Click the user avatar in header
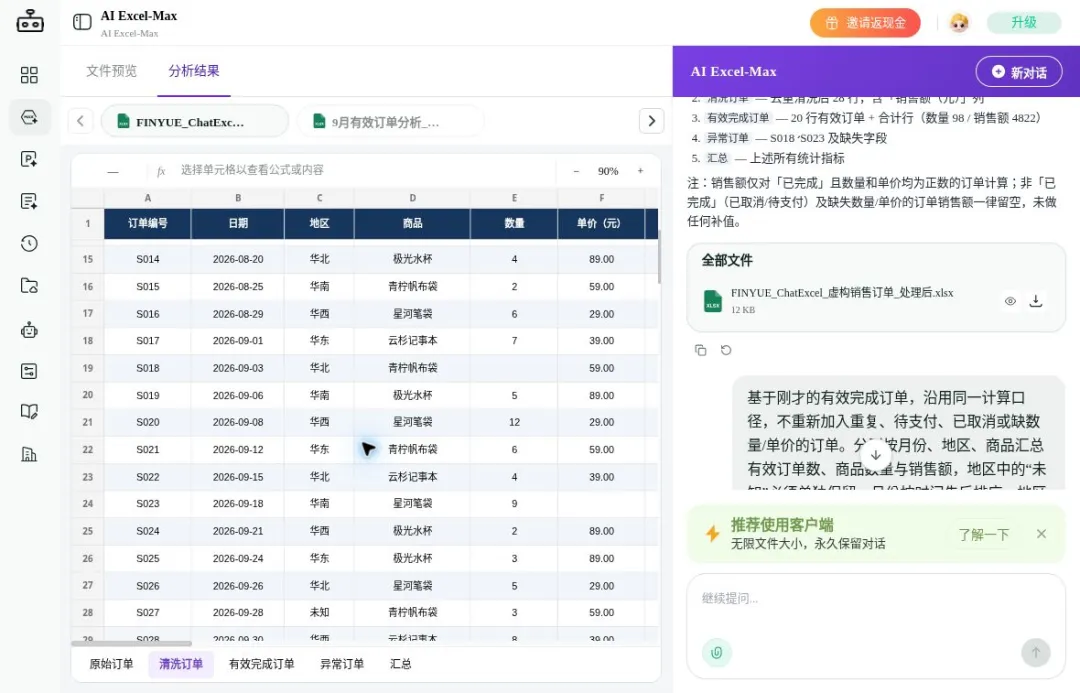Image resolution: width=1080 pixels, height=693 pixels. (959, 23)
